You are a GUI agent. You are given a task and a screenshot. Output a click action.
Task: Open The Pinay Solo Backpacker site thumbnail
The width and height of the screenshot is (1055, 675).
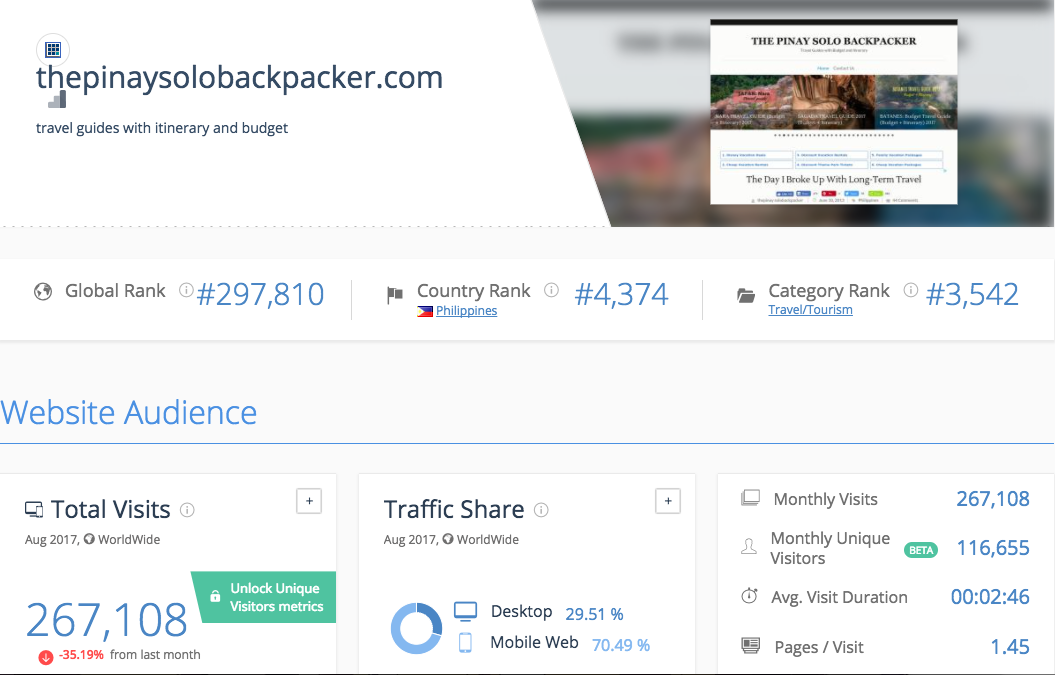(x=834, y=112)
